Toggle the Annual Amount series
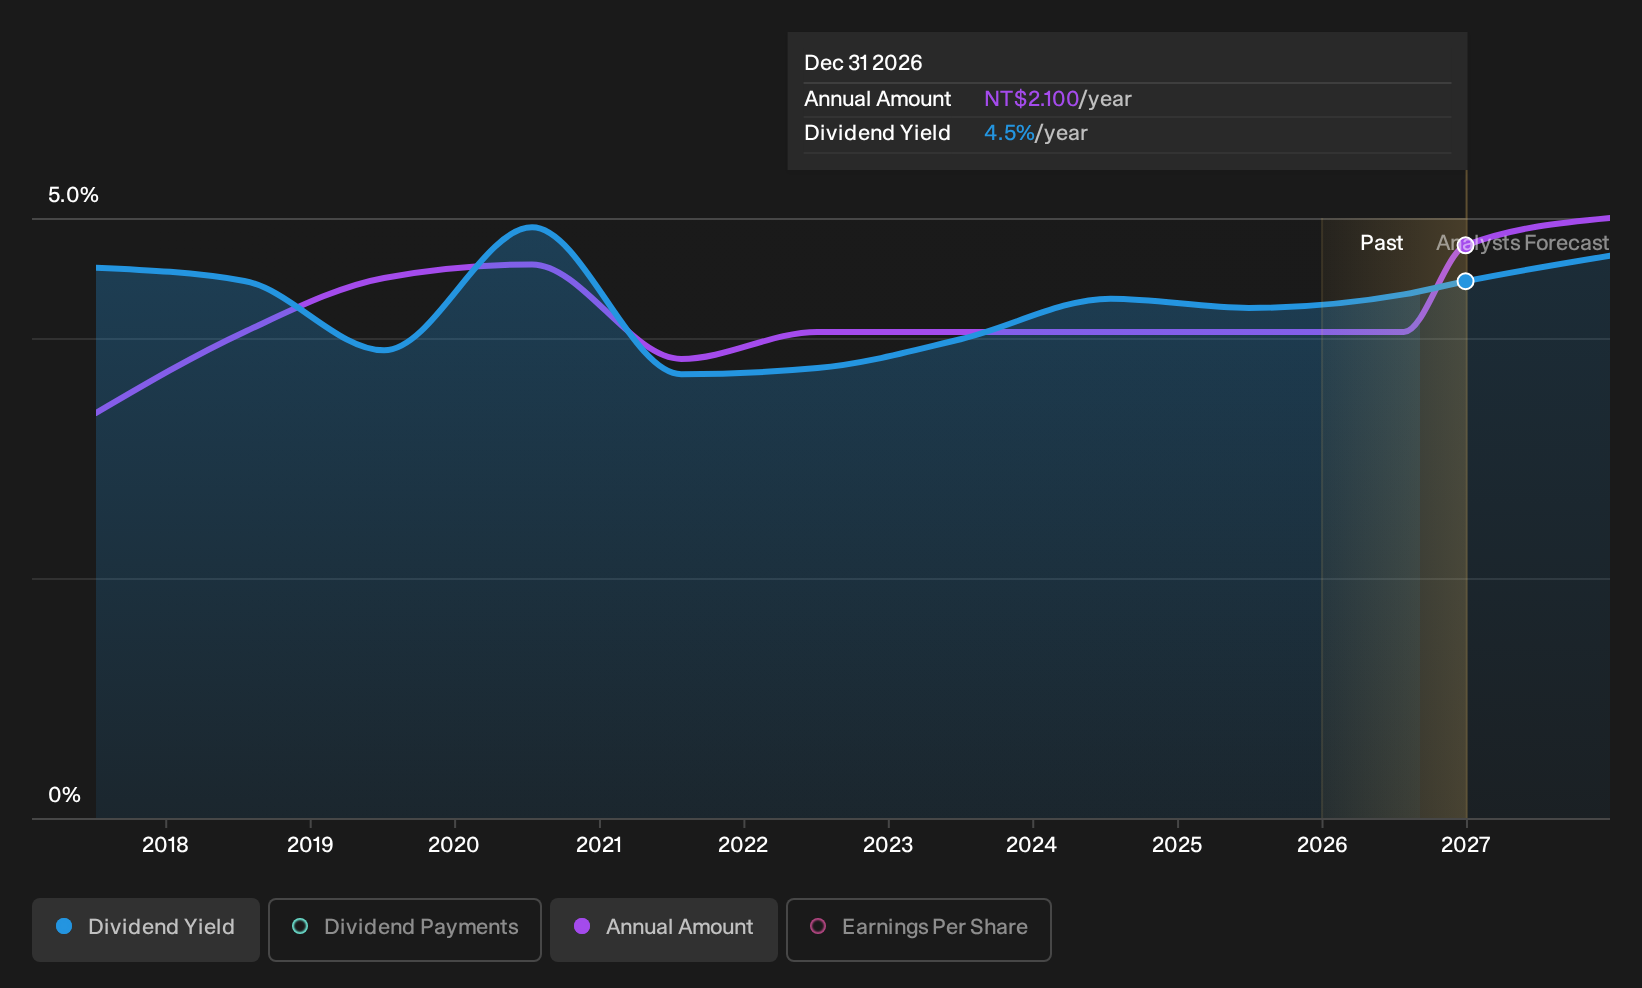The width and height of the screenshot is (1642, 988). [664, 929]
